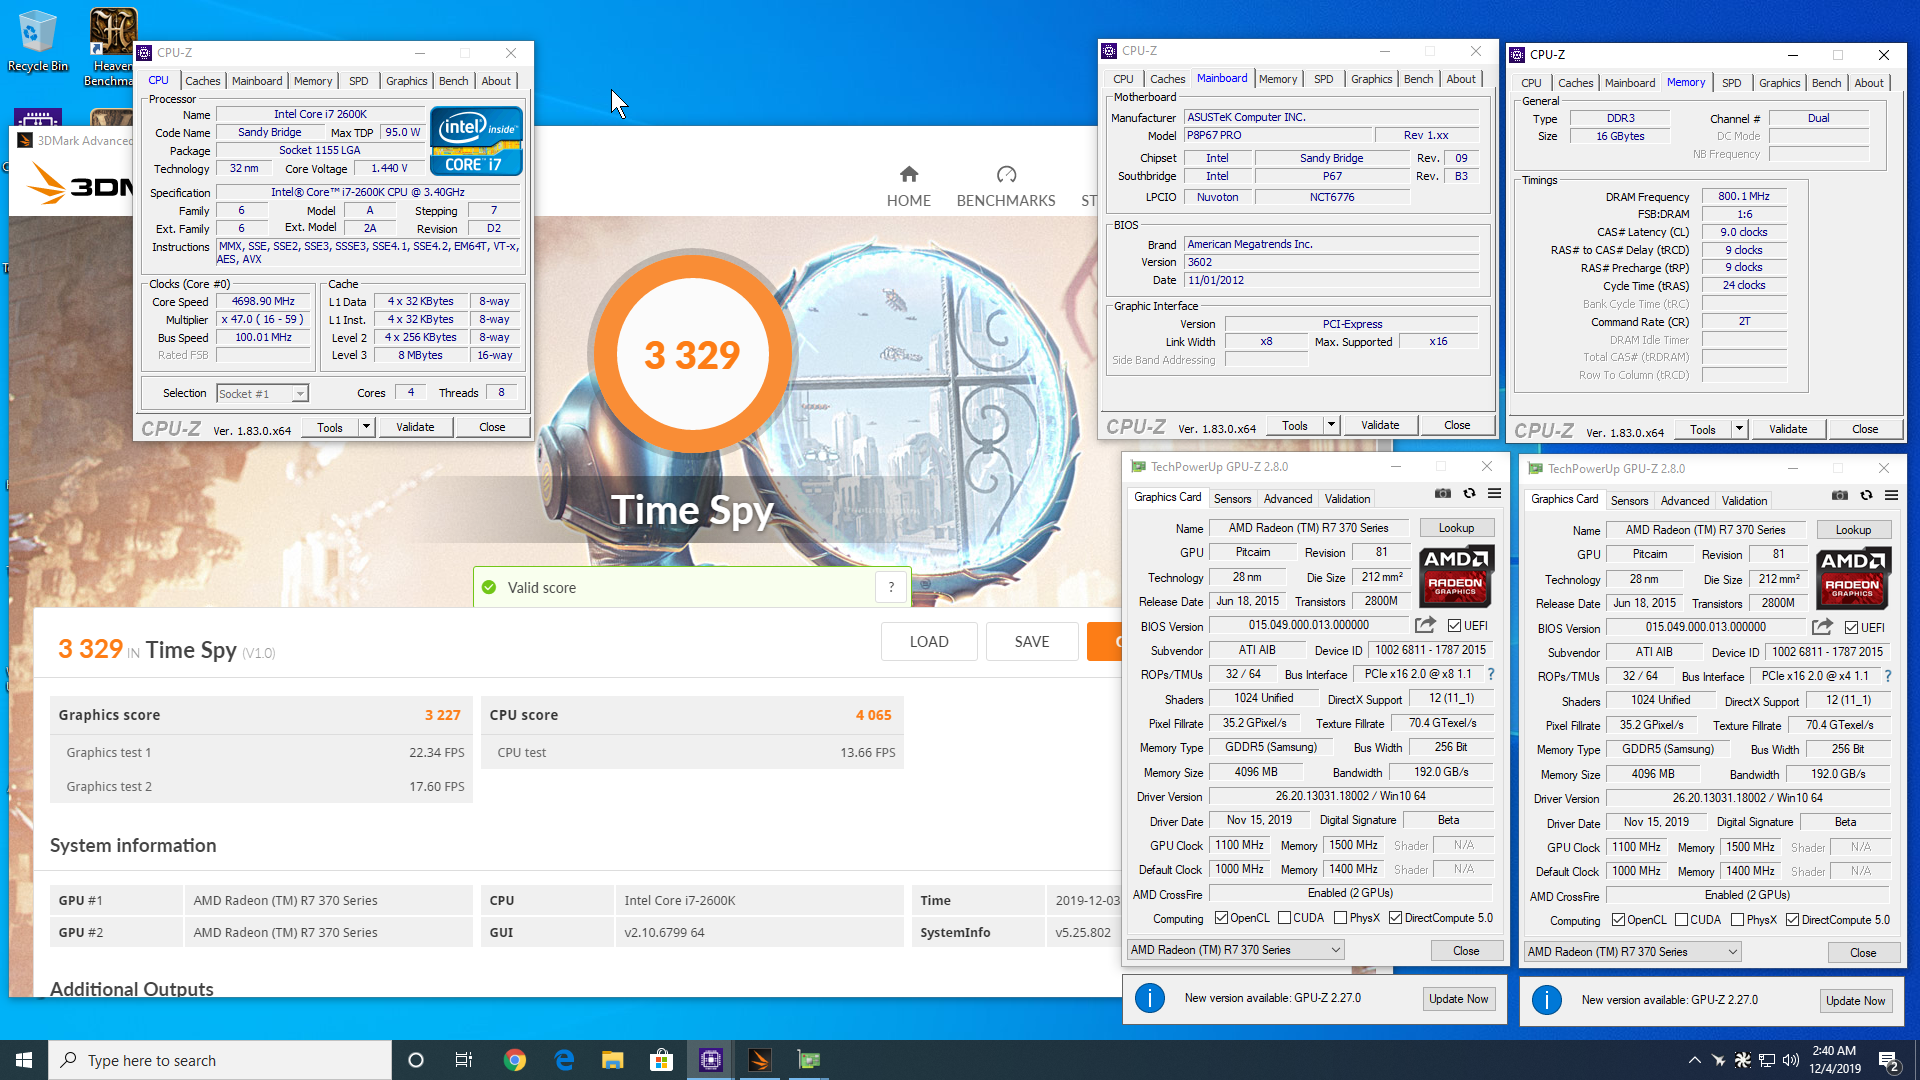Open File Explorer from taskbar

click(612, 1060)
